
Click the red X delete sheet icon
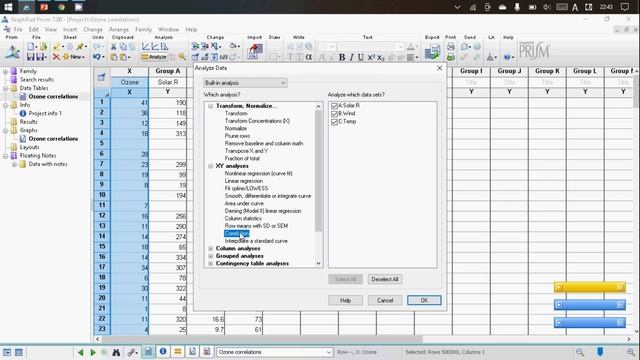tap(56, 57)
